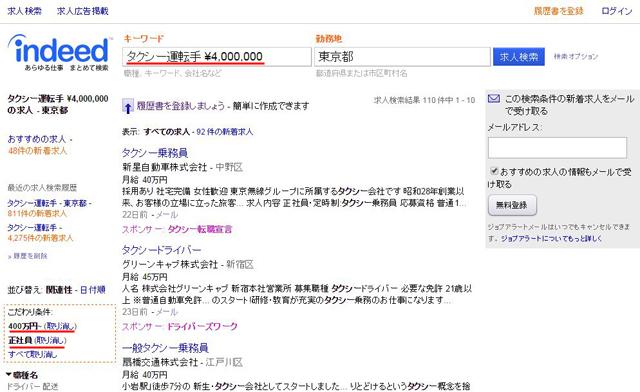Click 新宿区 location text
This screenshot has width=640, height=392.
(x=240, y=265)
